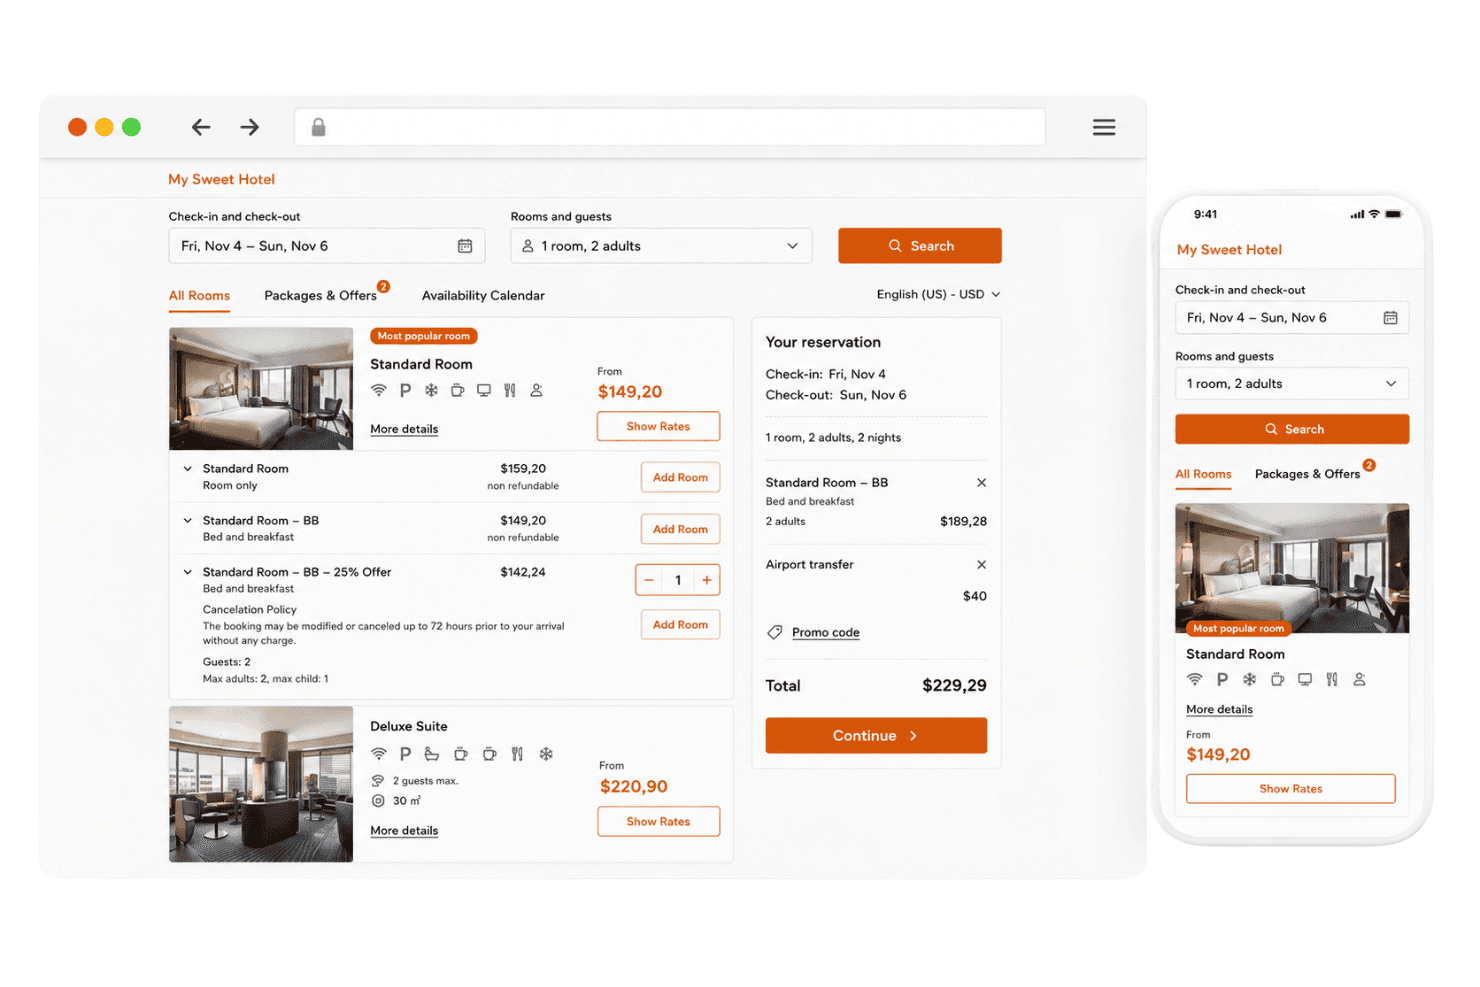
Task: Collapse the Standard Room Room only rate
Action: [x=187, y=469]
